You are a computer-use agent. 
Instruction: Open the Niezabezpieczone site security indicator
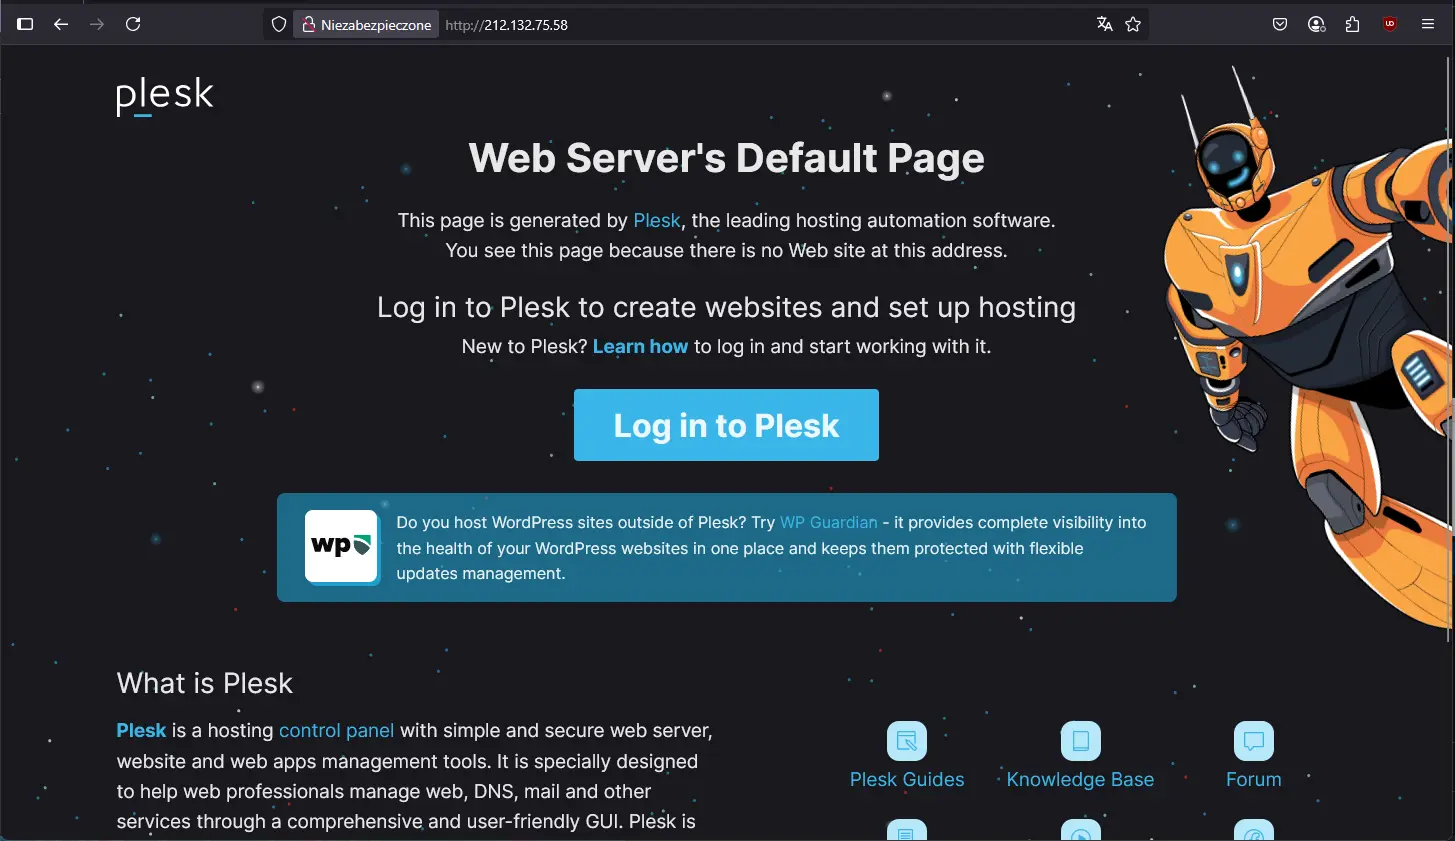point(366,25)
